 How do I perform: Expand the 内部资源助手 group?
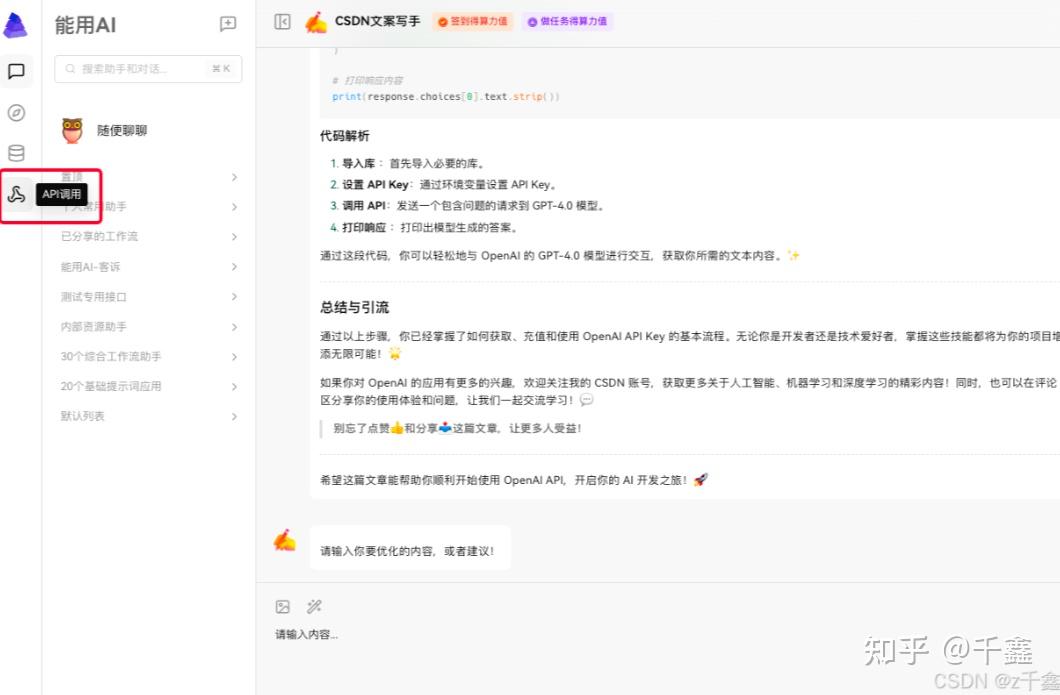(149, 327)
